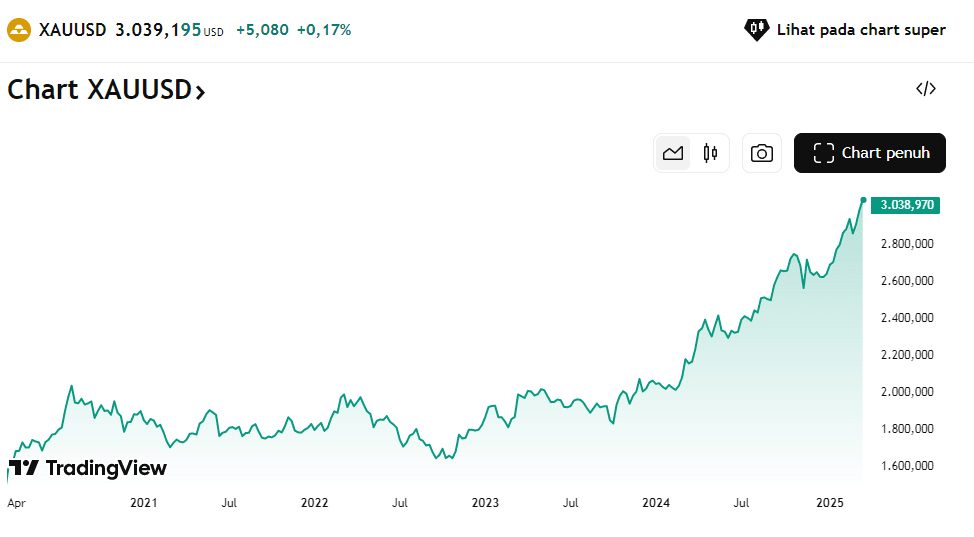
Task: Click the latest data point dot on chart
Action: pos(863,200)
